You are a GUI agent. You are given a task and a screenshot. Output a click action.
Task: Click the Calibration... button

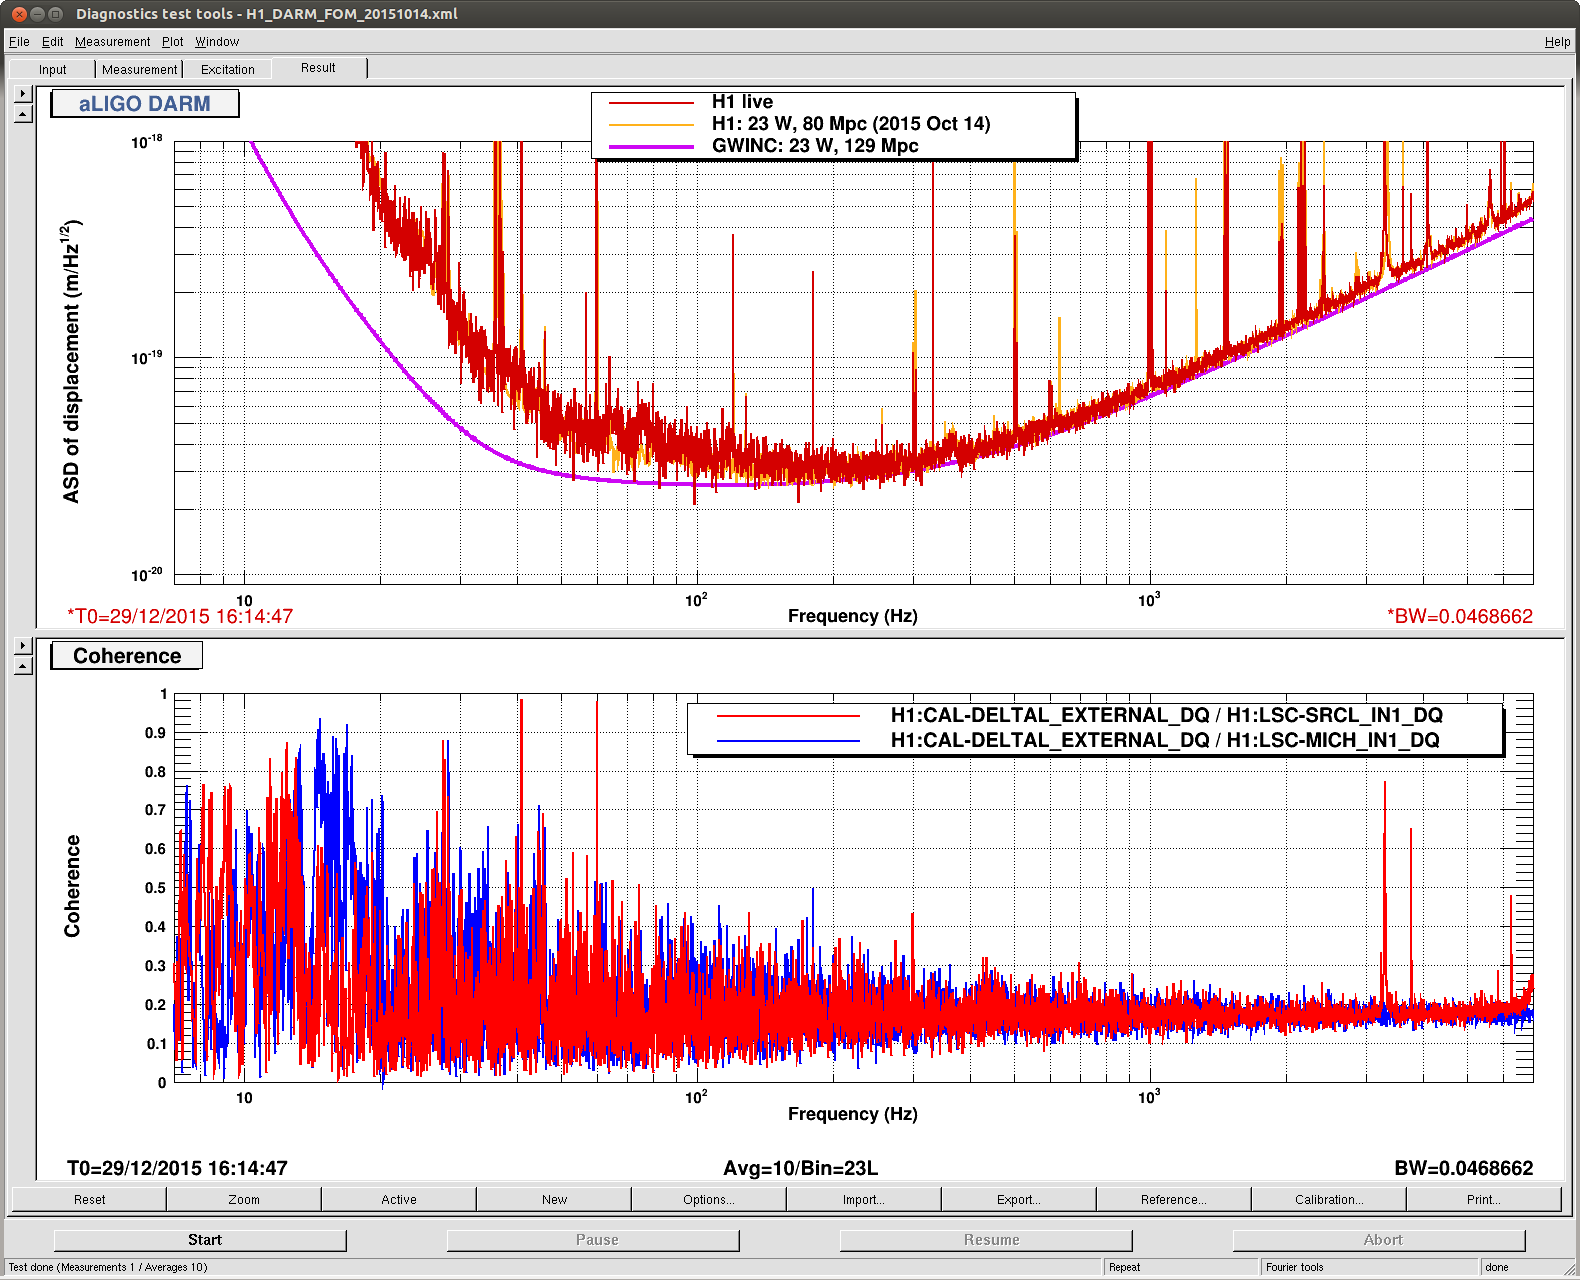click(1328, 1199)
